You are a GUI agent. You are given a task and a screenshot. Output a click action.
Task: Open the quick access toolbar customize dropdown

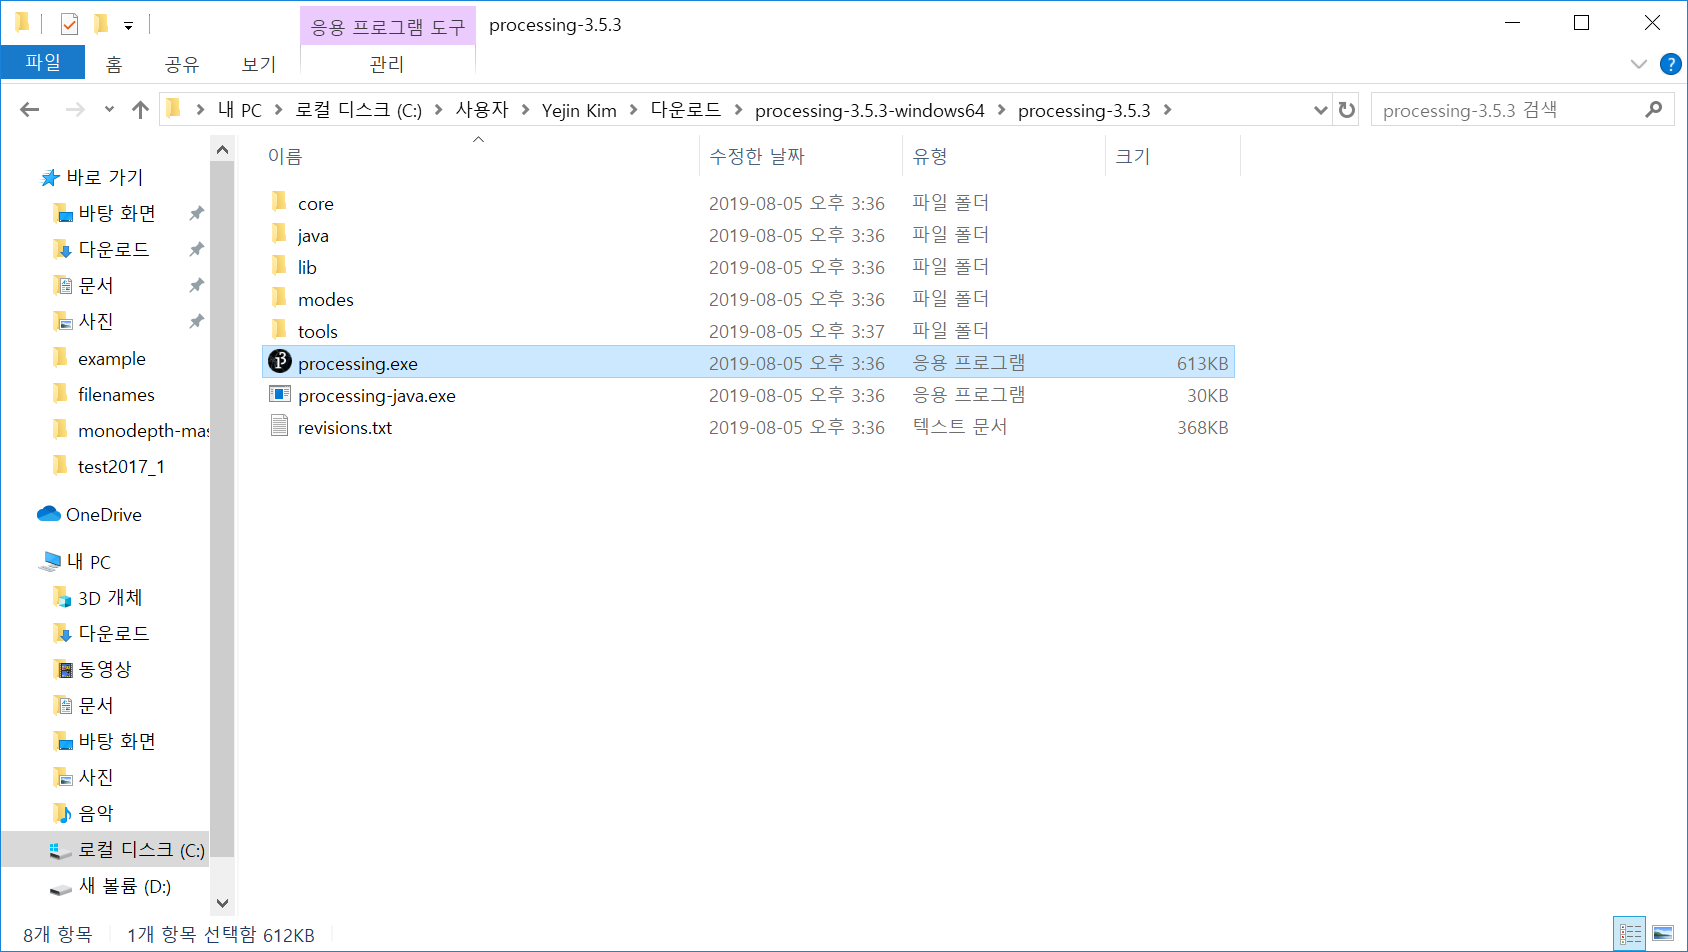click(128, 26)
